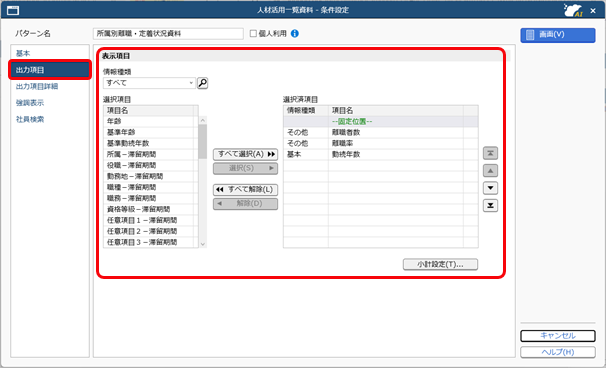Viewport: 606px width, 368px height.
Task: Select 勤務地－滞留期間 in the list
Action: 151,176
